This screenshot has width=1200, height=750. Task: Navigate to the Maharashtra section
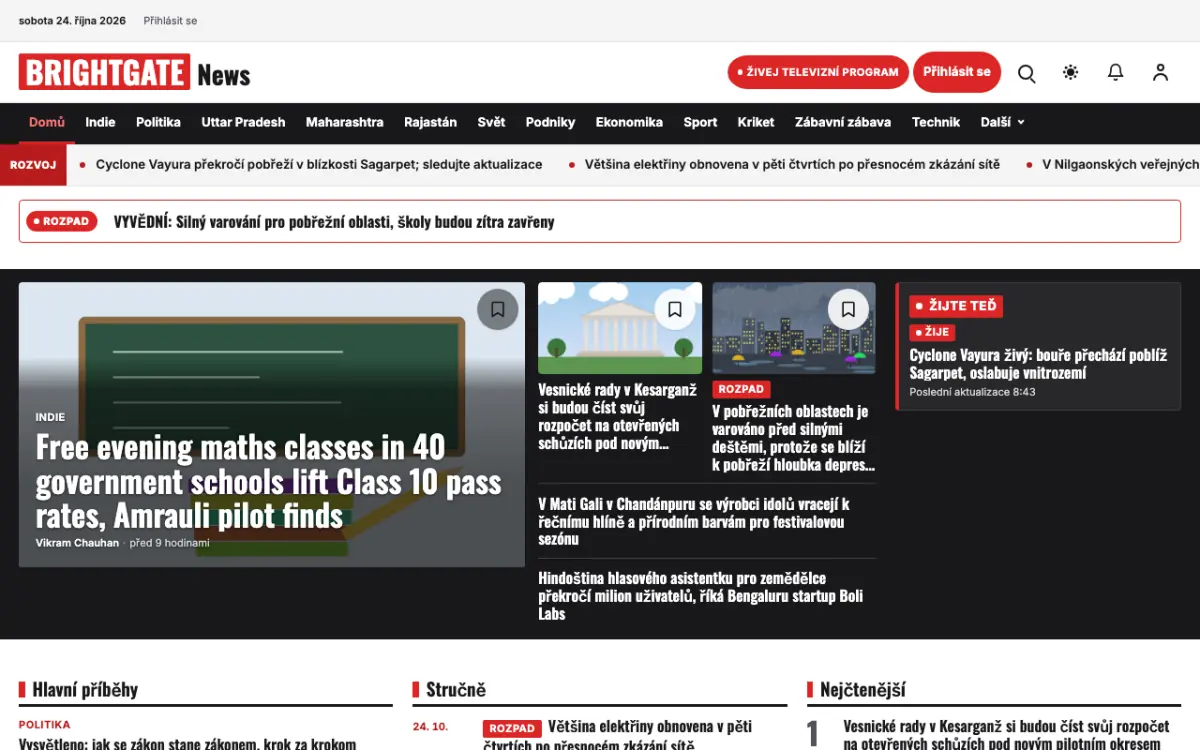coord(345,122)
